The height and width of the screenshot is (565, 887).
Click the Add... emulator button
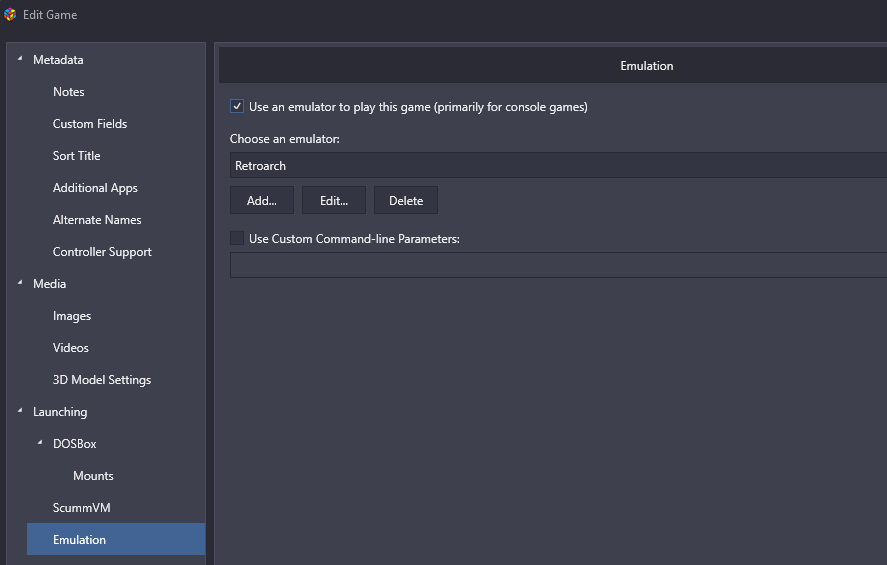coord(262,200)
